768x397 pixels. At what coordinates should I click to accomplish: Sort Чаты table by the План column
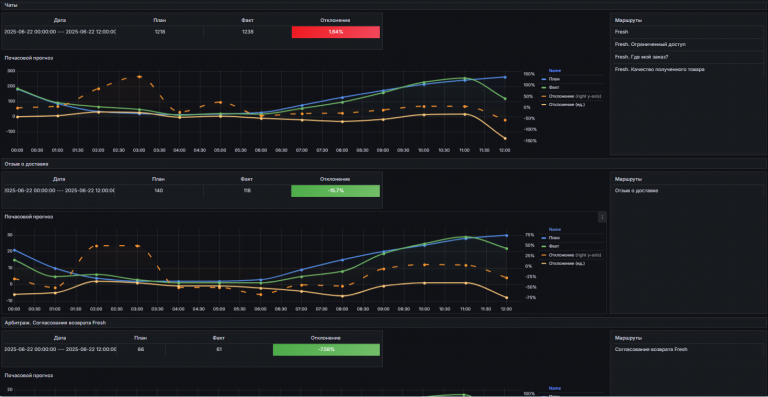[x=160, y=20]
